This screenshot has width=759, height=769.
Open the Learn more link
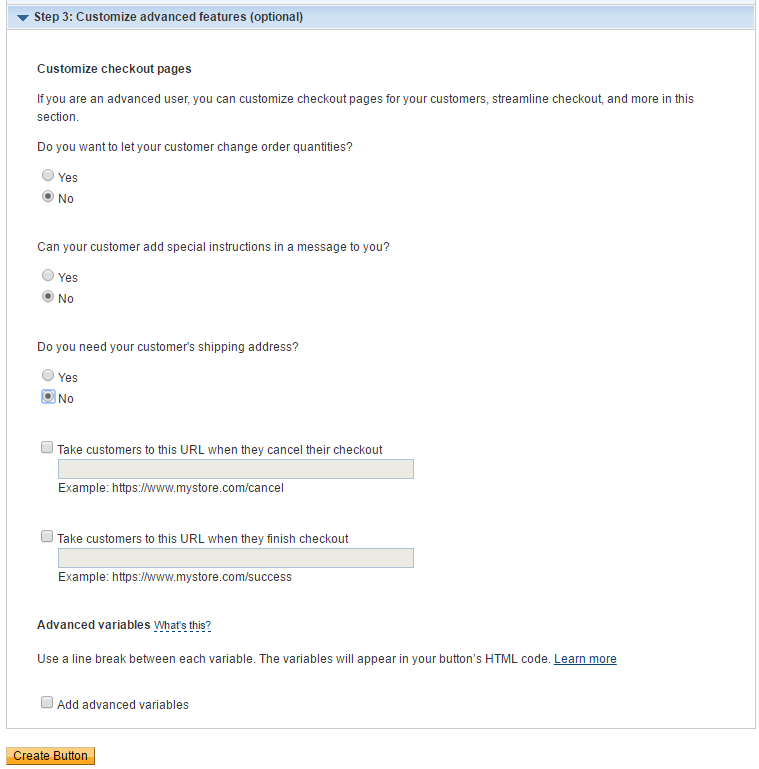pos(585,659)
